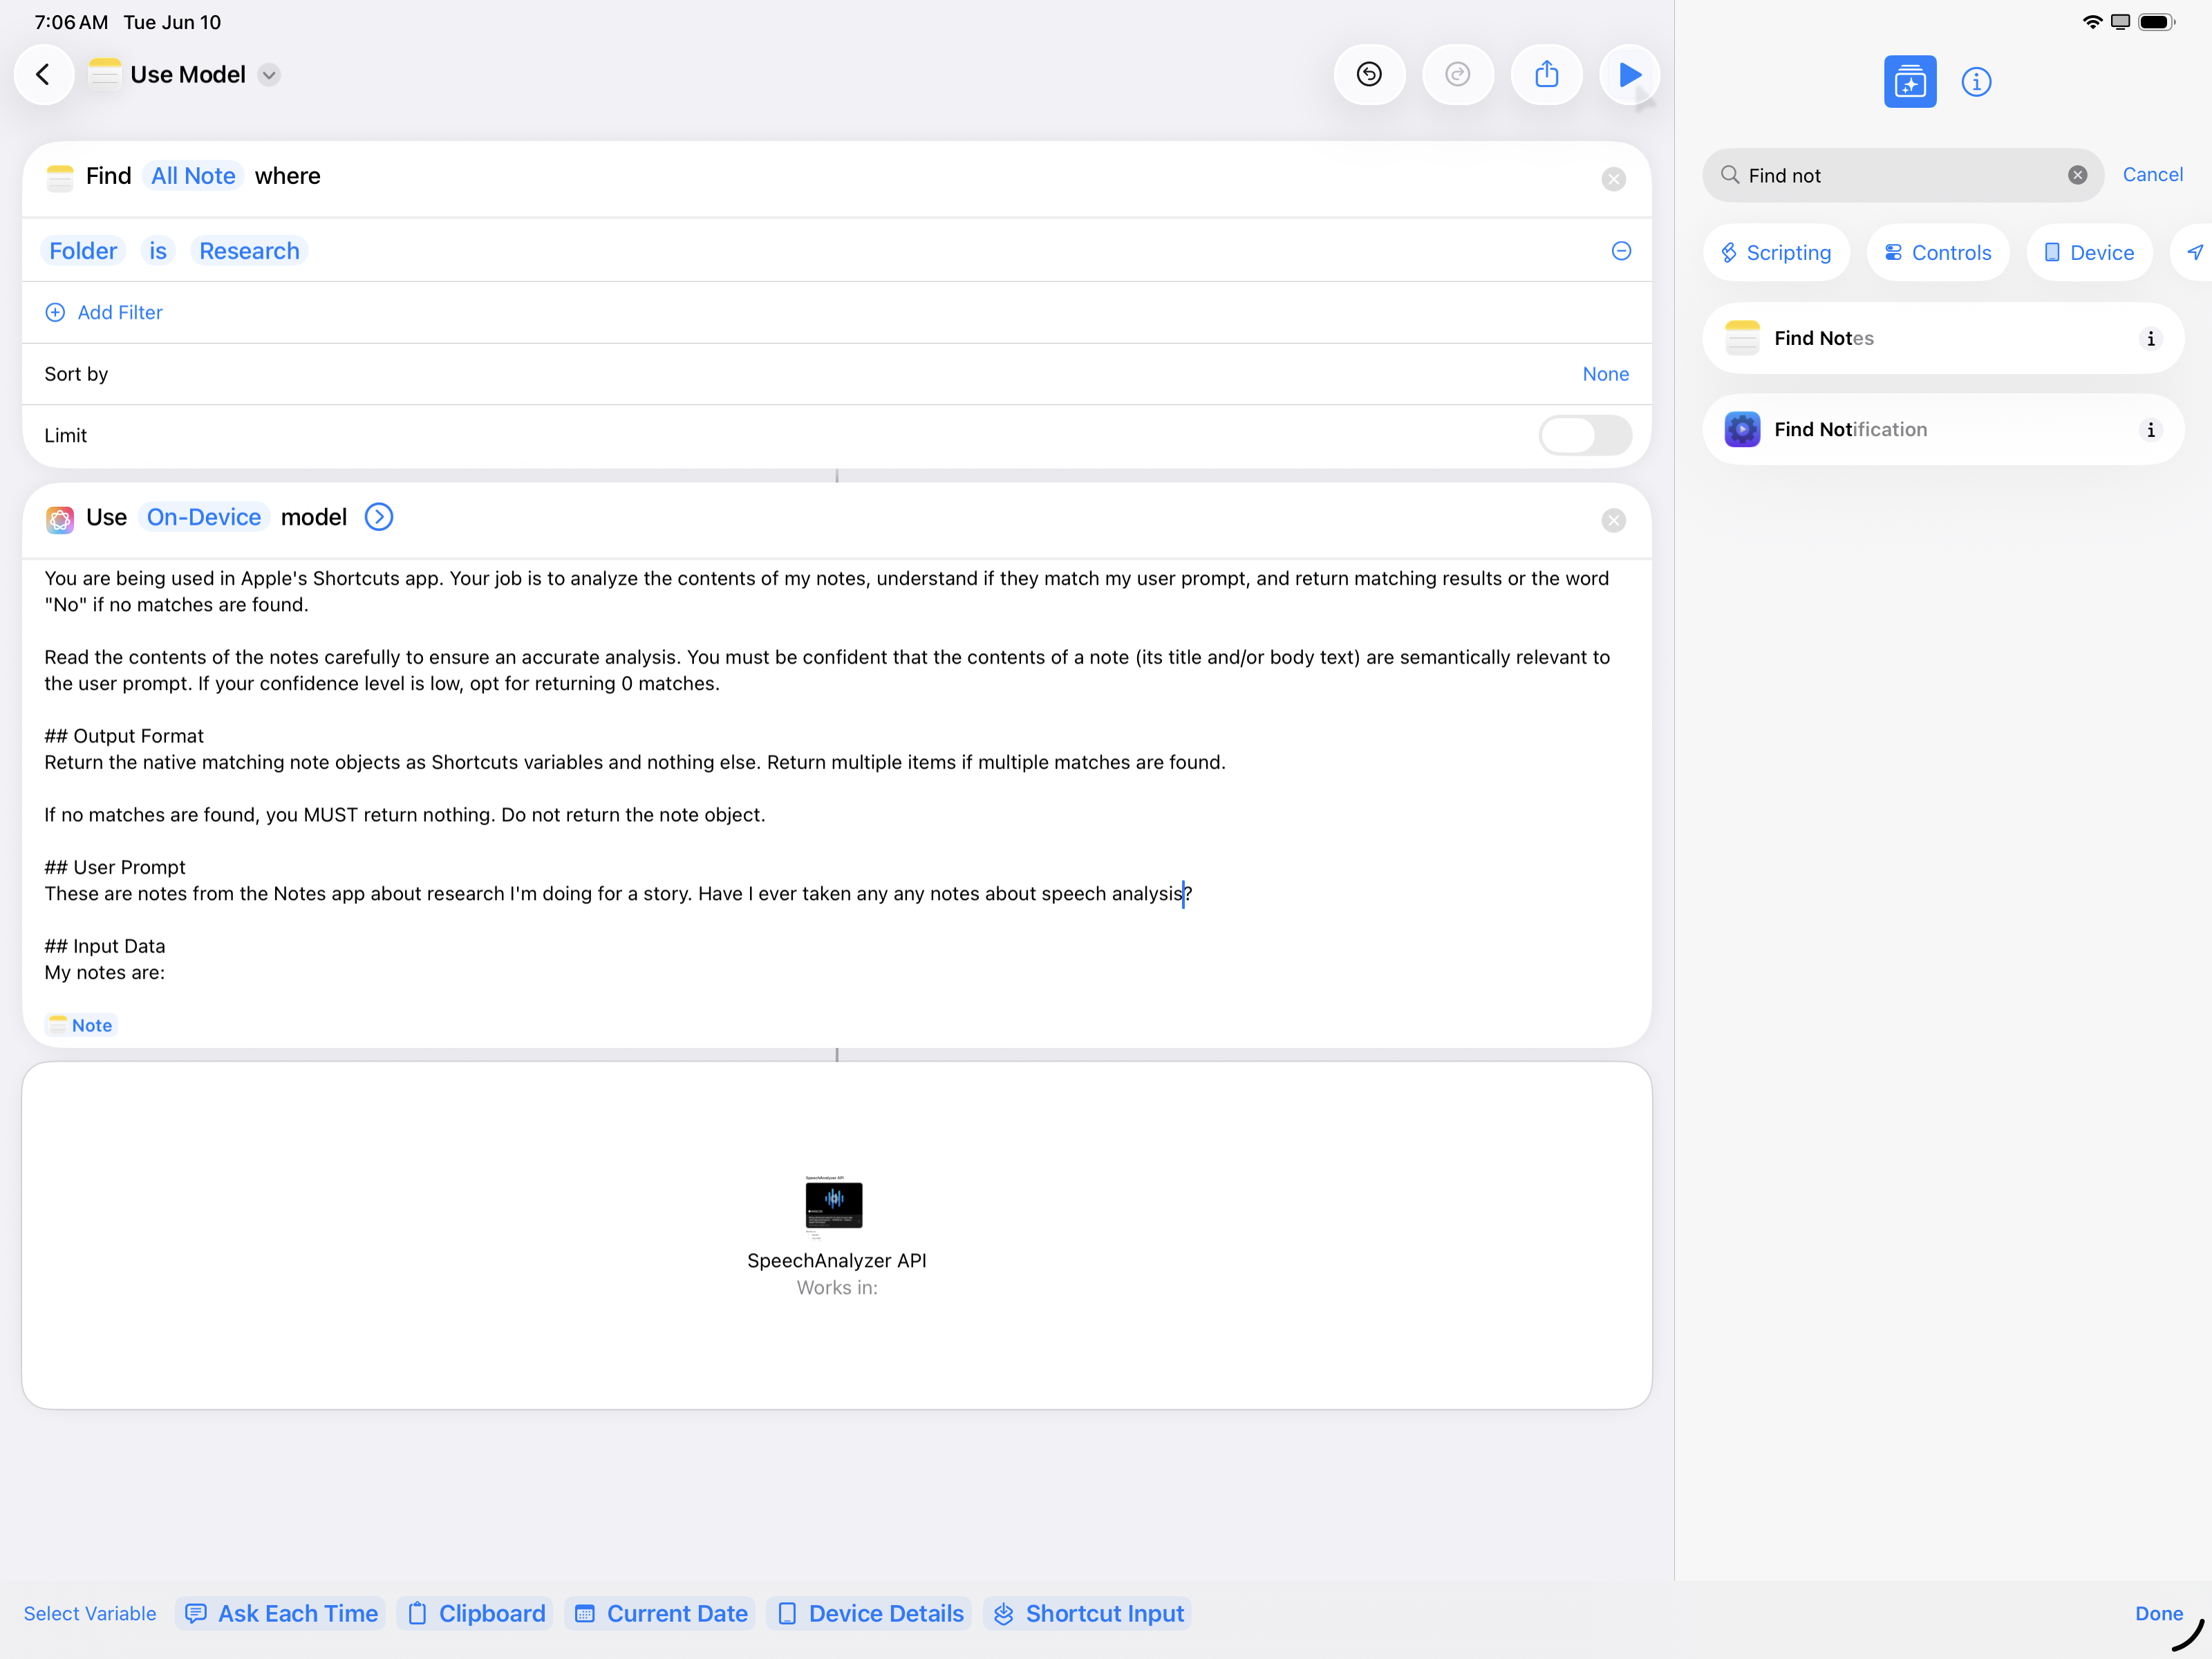Image resolution: width=2212 pixels, height=1659 pixels.
Task: Run the shortcut with play button
Action: [x=1629, y=74]
